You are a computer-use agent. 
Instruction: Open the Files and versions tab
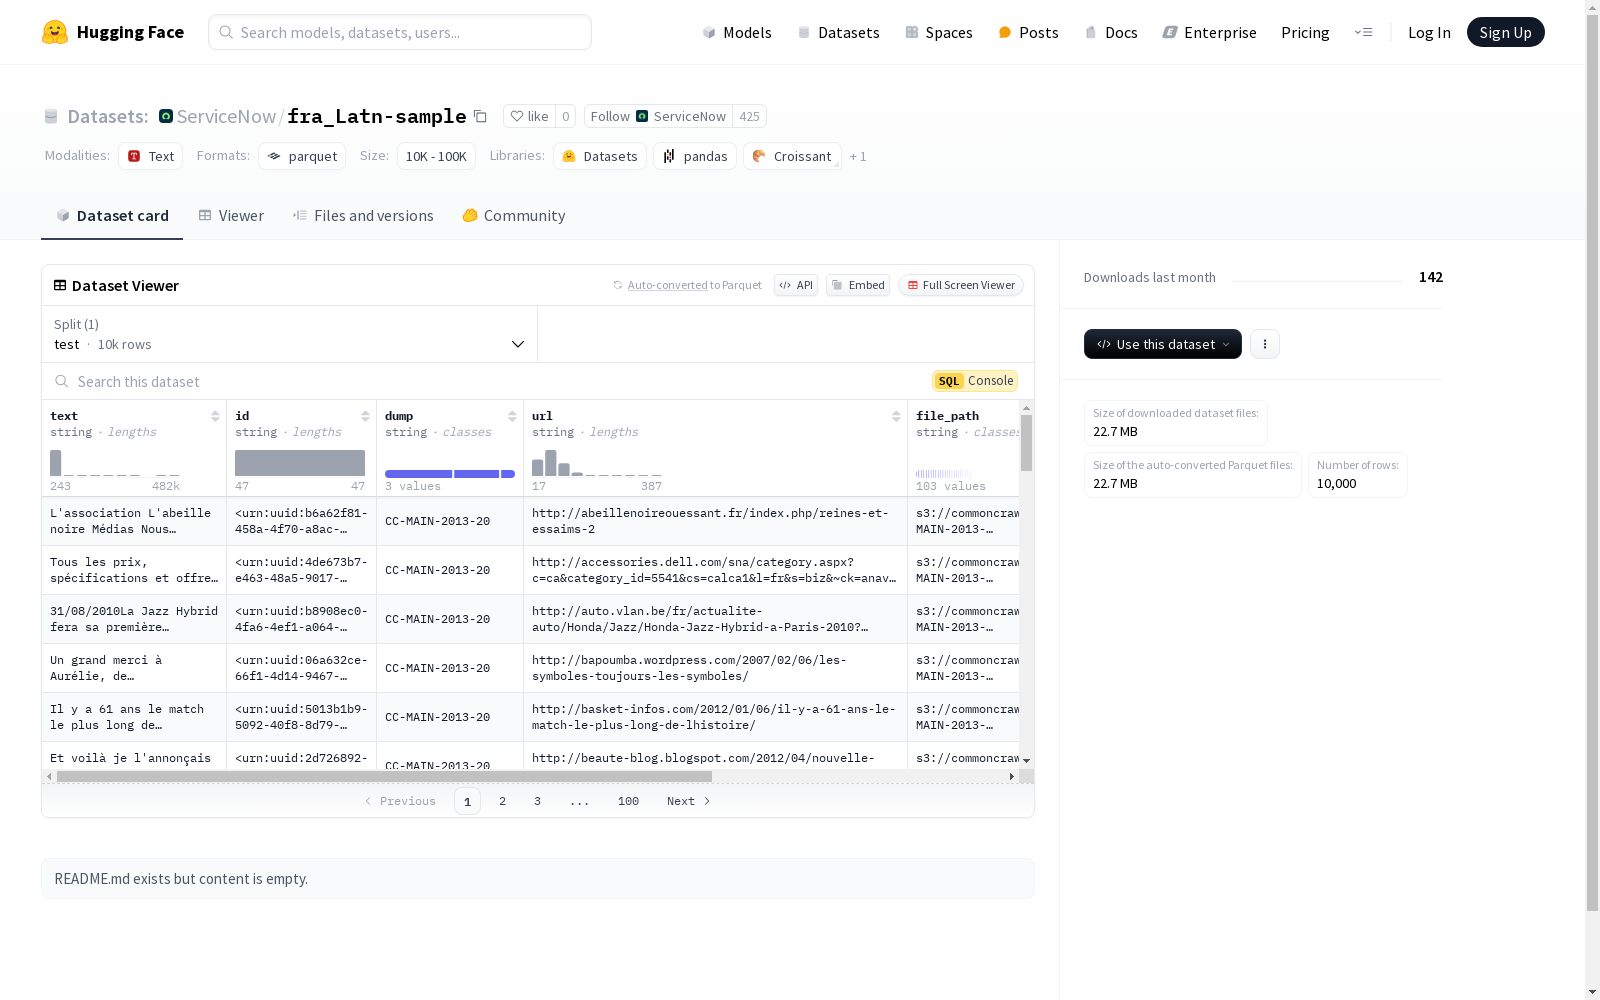coord(363,215)
